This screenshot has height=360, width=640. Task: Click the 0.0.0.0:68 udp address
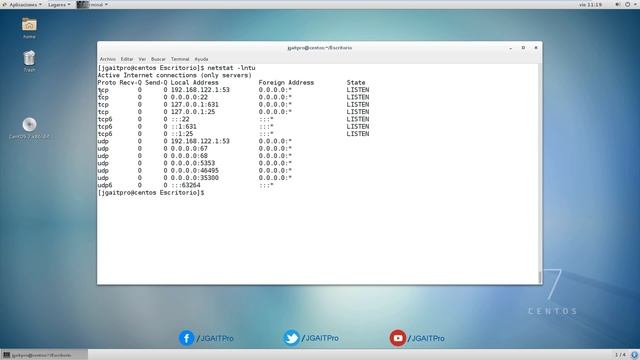(x=189, y=156)
